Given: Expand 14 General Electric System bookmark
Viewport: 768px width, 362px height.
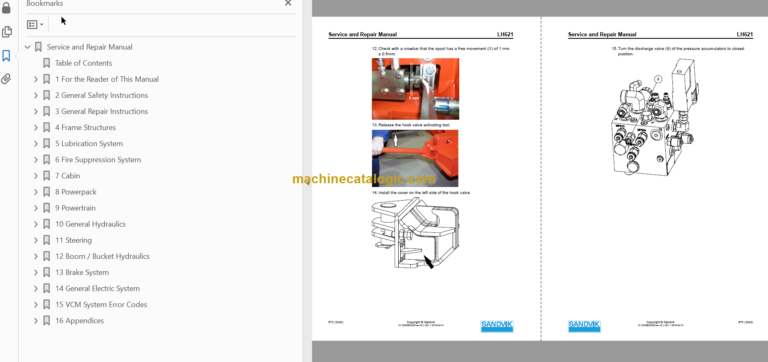Looking at the screenshot, I should click(x=36, y=289).
